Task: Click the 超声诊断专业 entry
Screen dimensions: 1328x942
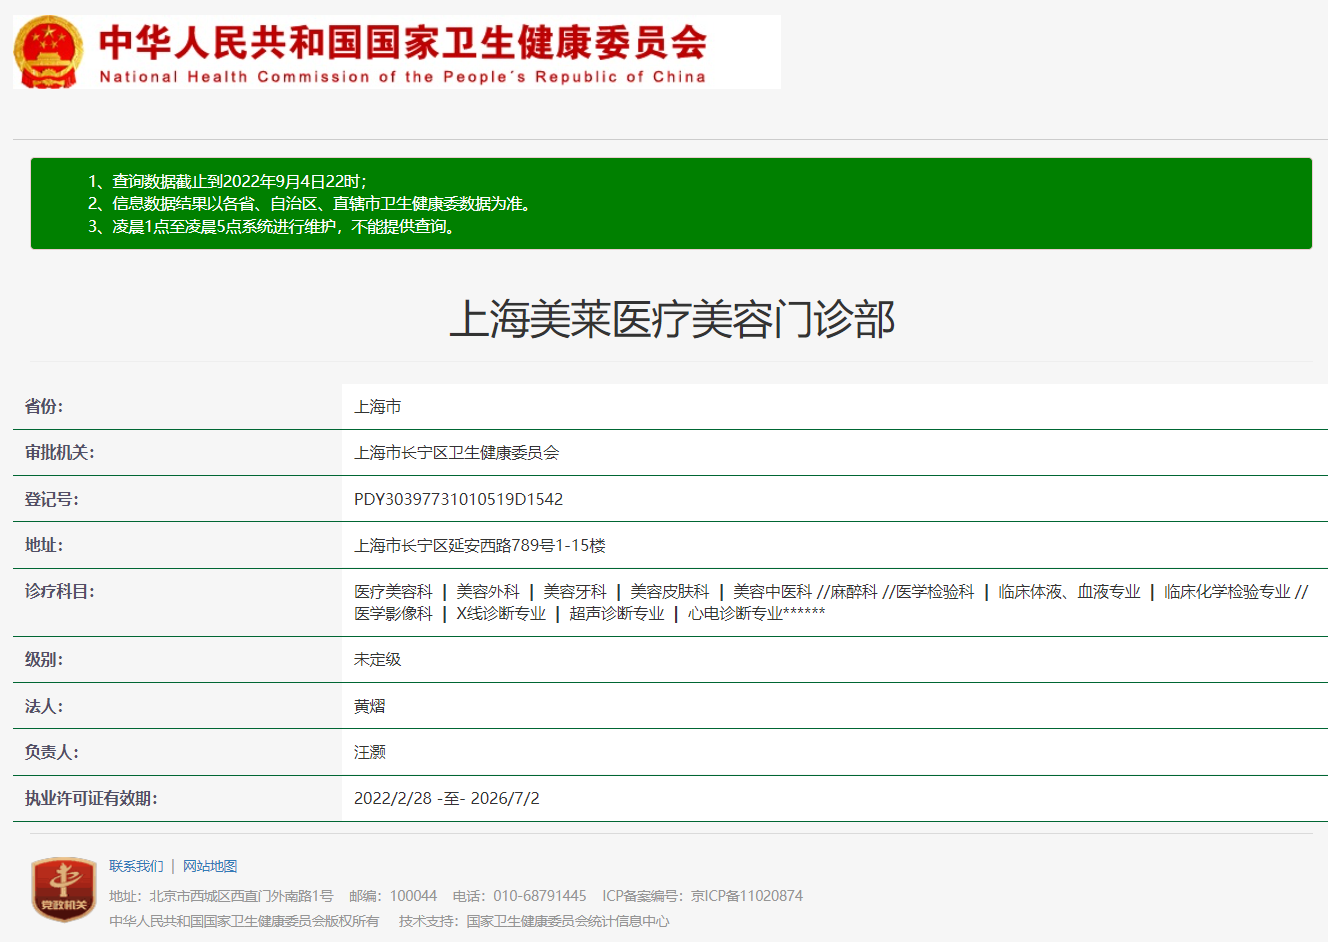Action: [x=617, y=613]
